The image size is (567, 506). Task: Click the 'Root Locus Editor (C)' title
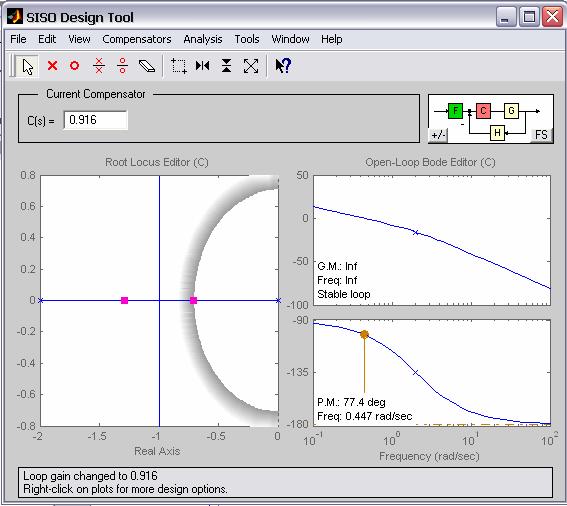click(x=157, y=162)
